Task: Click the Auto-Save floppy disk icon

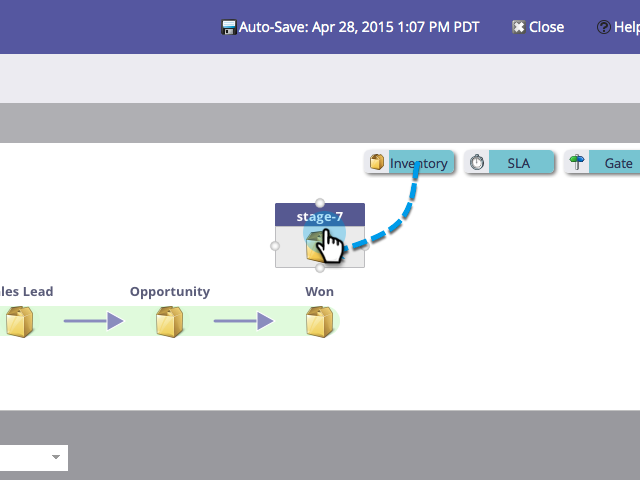Action: tap(229, 27)
